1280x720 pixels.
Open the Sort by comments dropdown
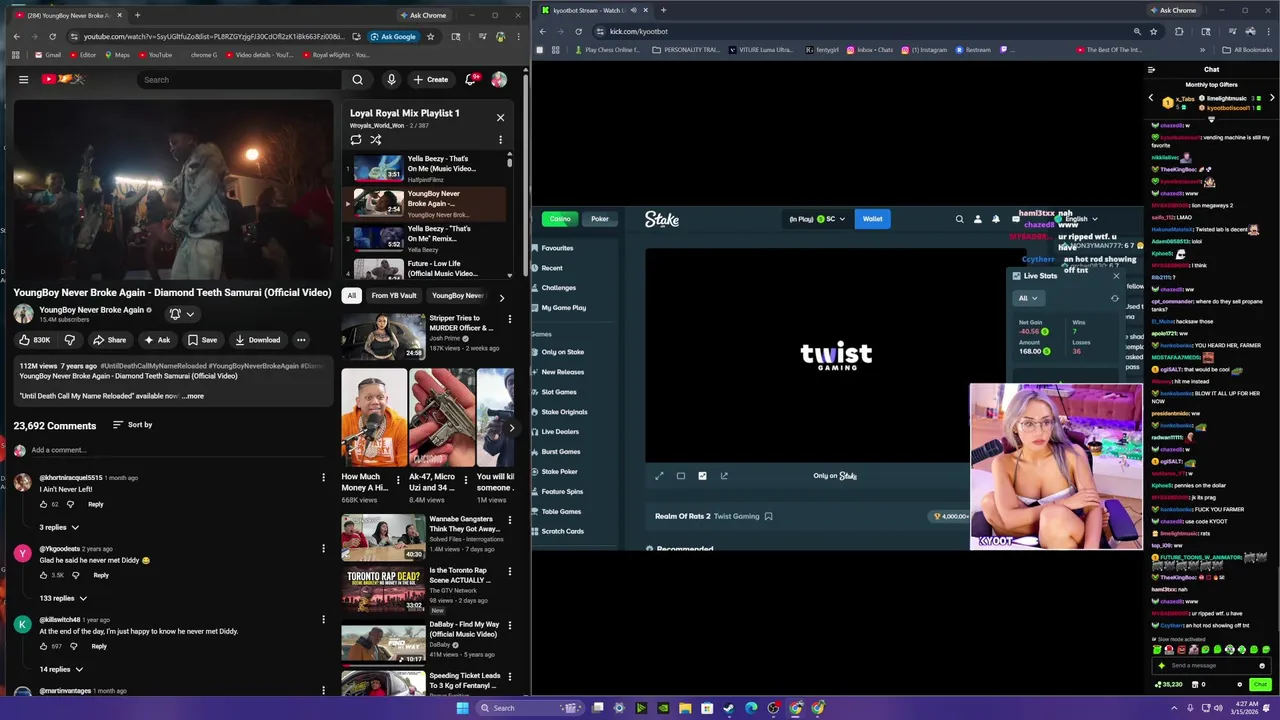tap(132, 425)
